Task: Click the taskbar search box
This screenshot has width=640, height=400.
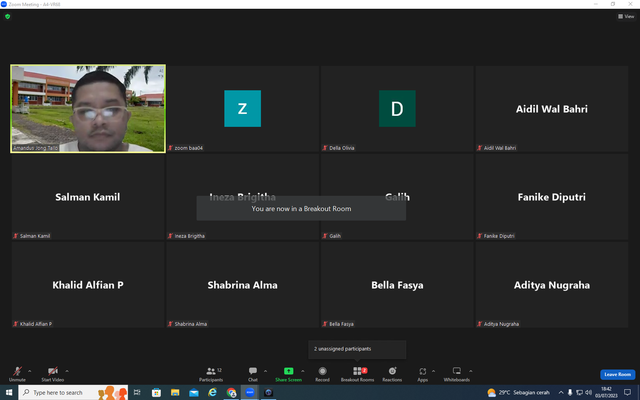Action: [73, 393]
